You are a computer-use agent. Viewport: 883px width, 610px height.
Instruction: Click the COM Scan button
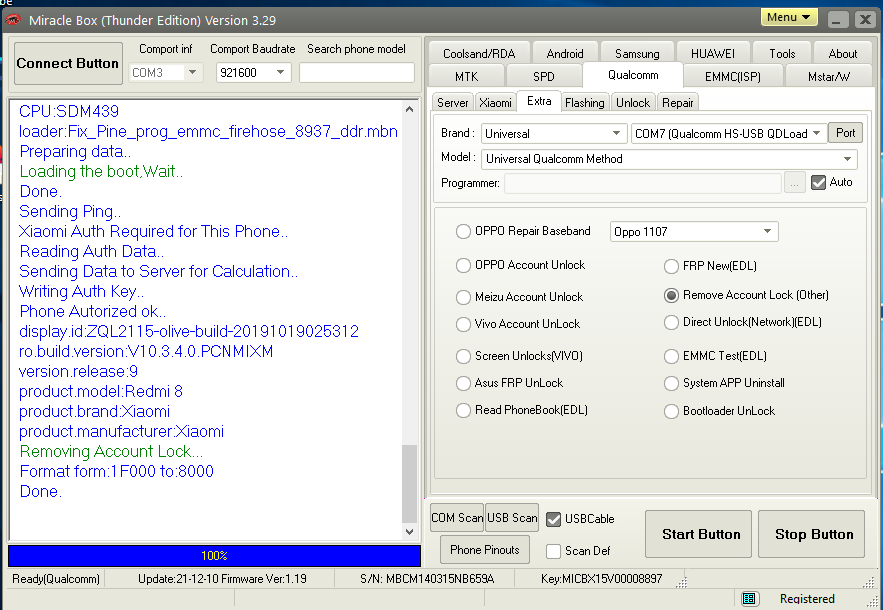457,518
